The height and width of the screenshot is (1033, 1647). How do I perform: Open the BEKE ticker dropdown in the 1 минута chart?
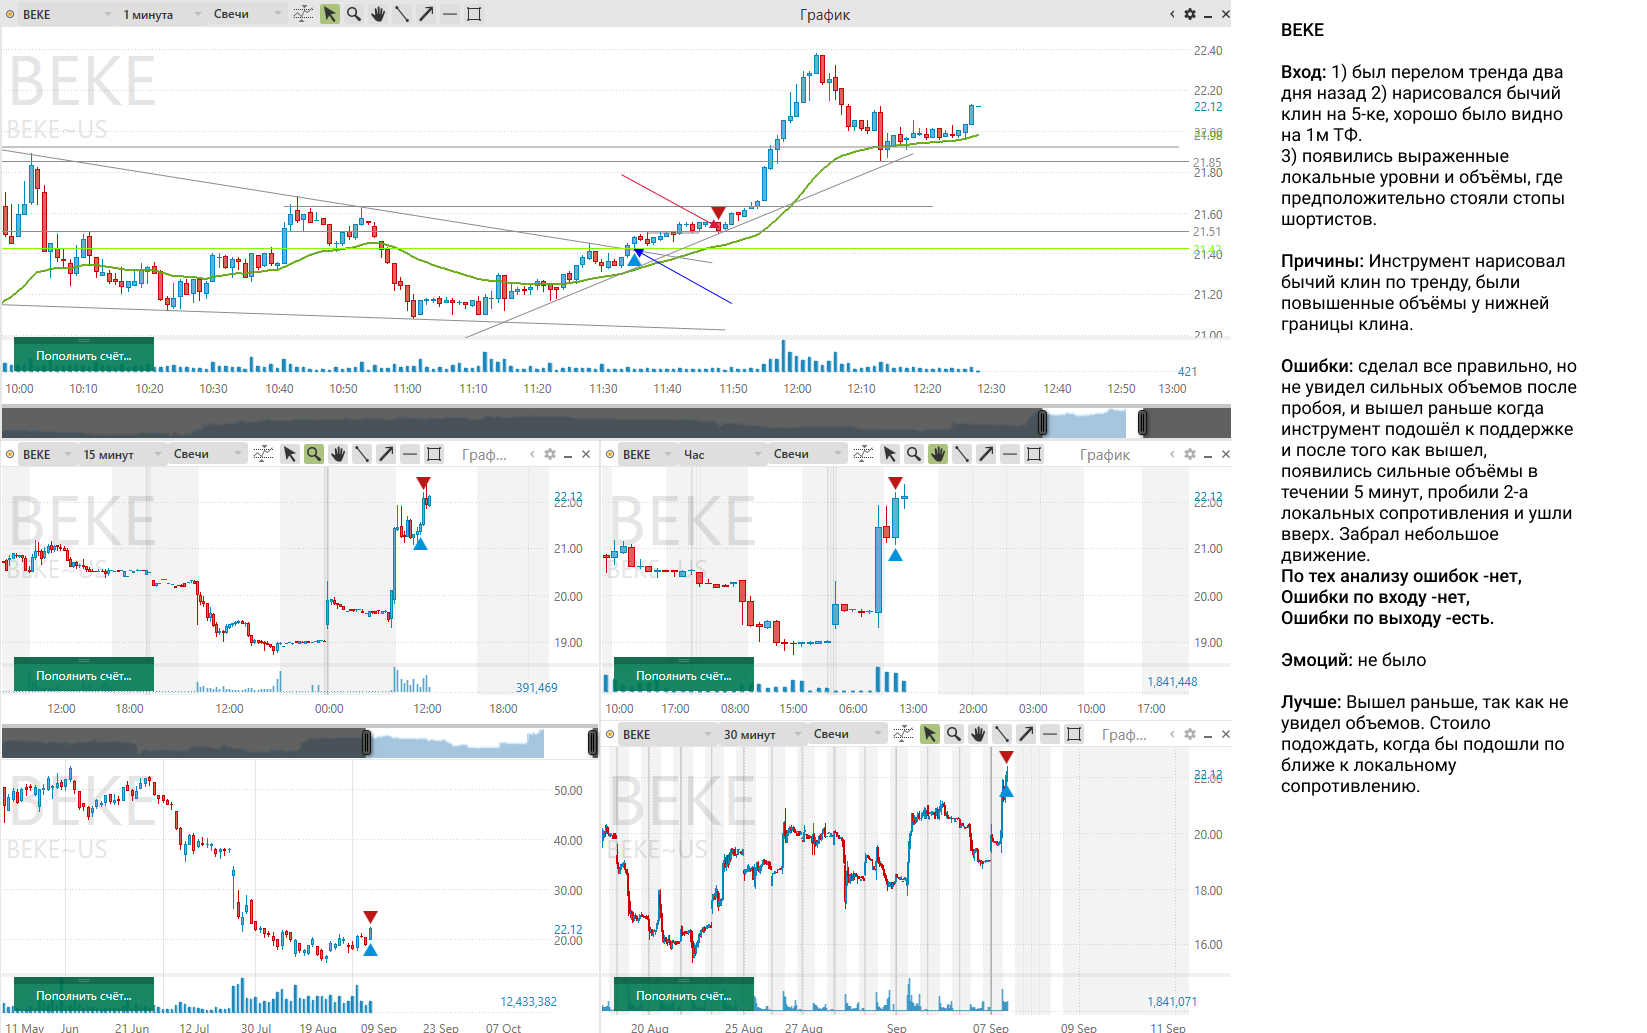(x=66, y=14)
